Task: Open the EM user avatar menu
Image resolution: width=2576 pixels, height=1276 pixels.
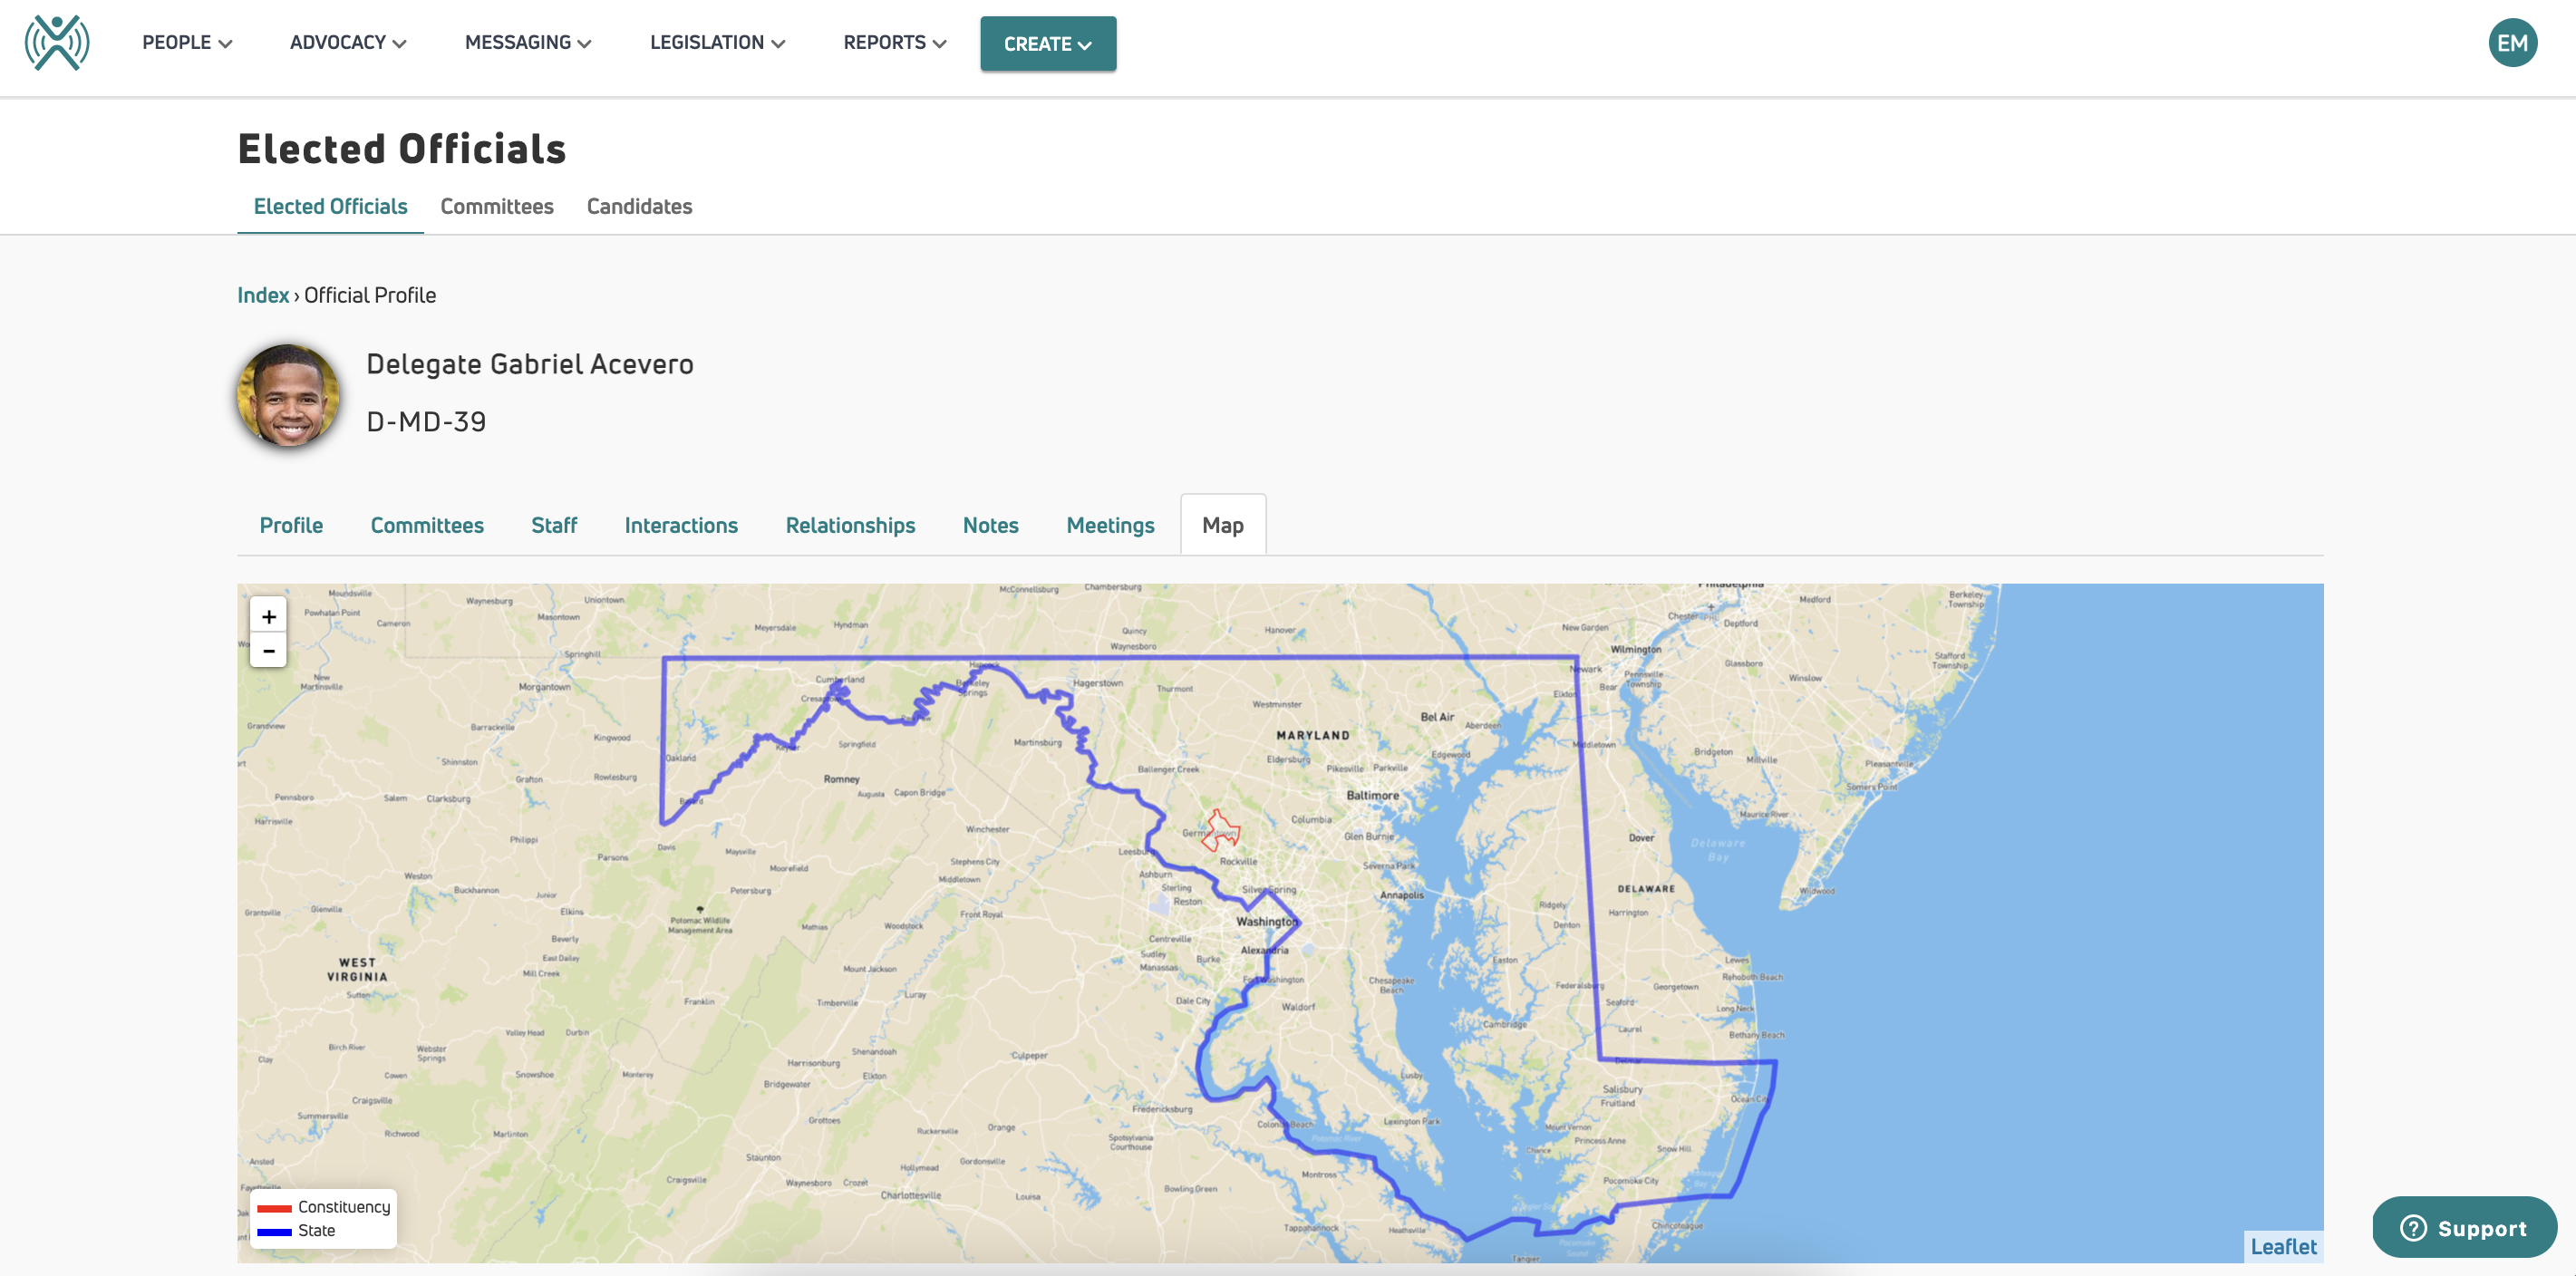Action: pos(2515,42)
